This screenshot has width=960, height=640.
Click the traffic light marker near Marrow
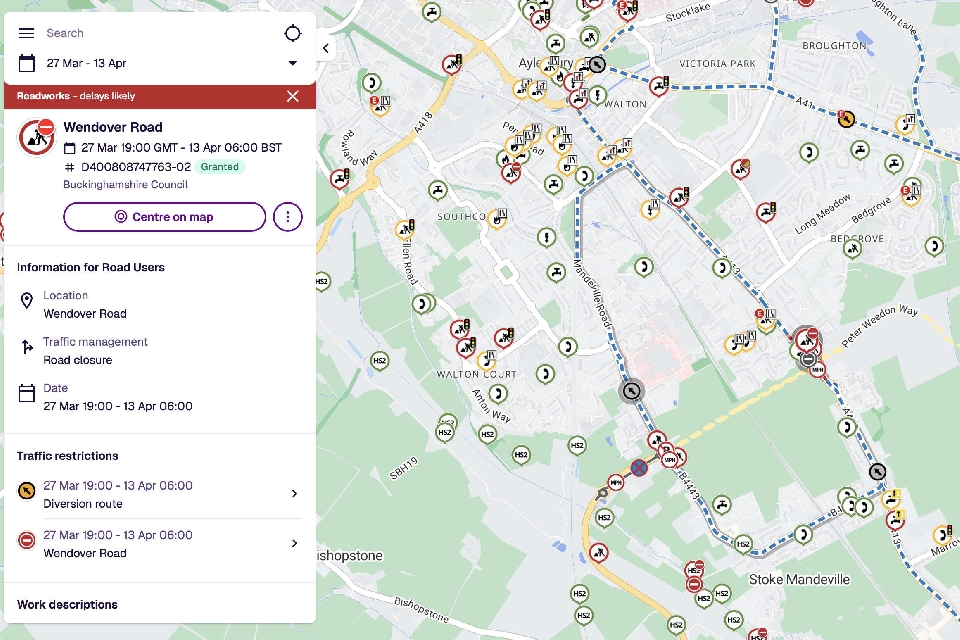[x=942, y=534]
